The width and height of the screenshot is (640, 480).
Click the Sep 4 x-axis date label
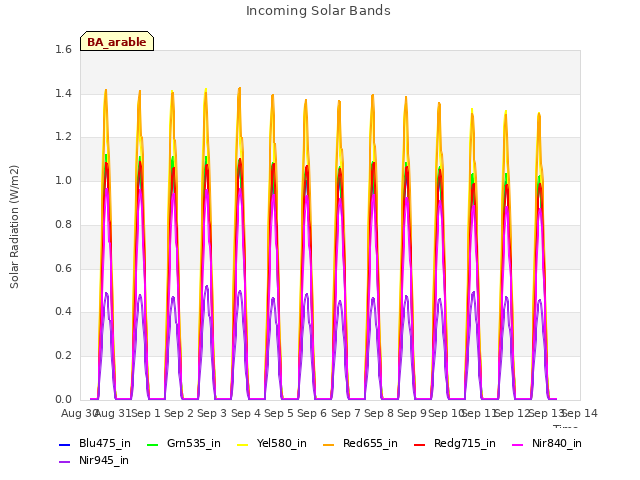click(x=246, y=413)
